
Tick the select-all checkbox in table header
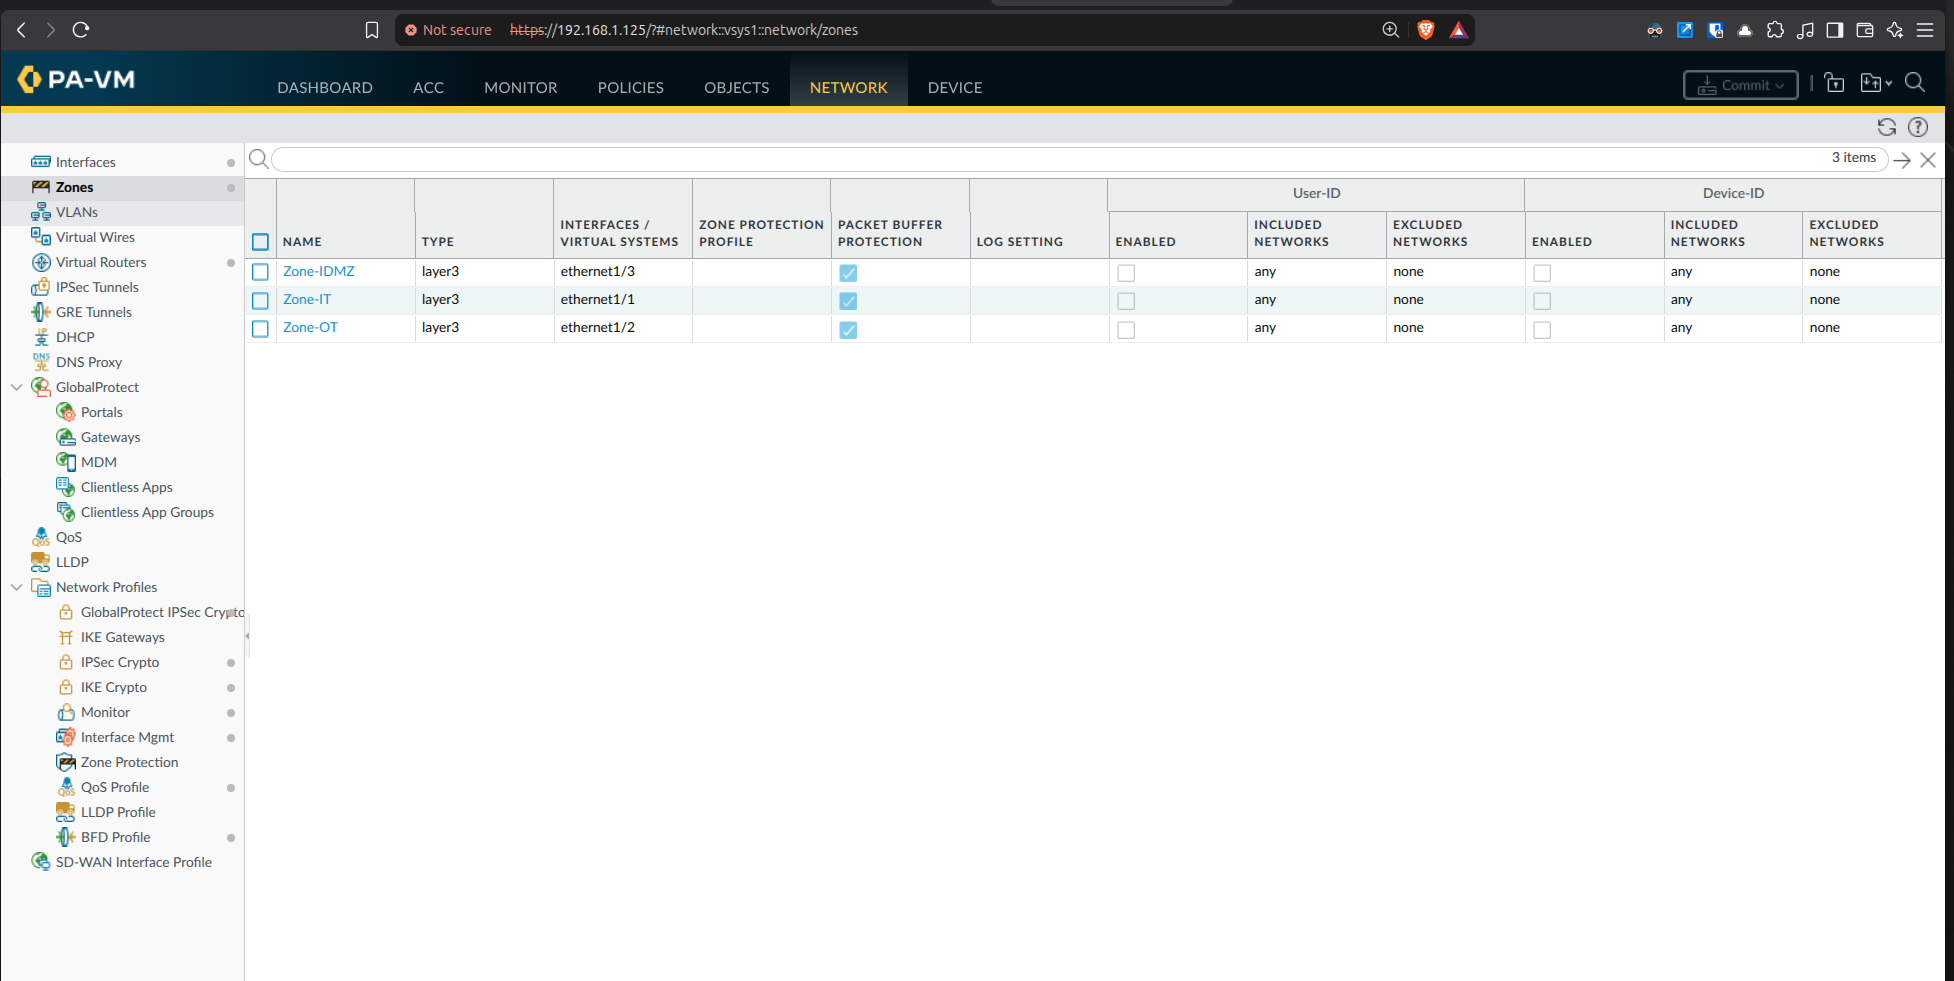coord(260,242)
